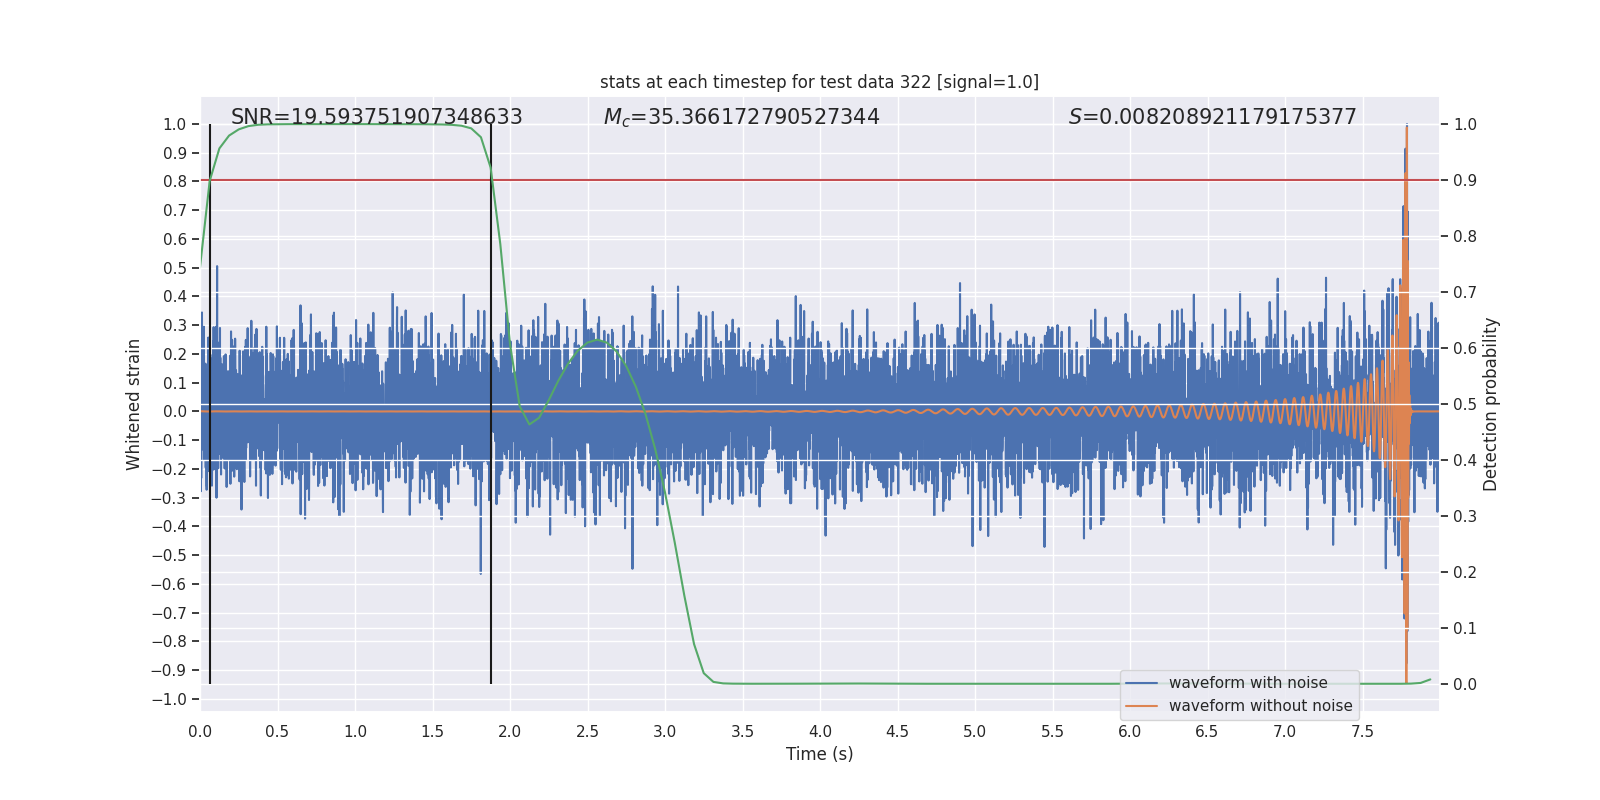Click the left y-axis tick label −0.5
Image resolution: width=1600 pixels, height=800 pixels.
169,555
